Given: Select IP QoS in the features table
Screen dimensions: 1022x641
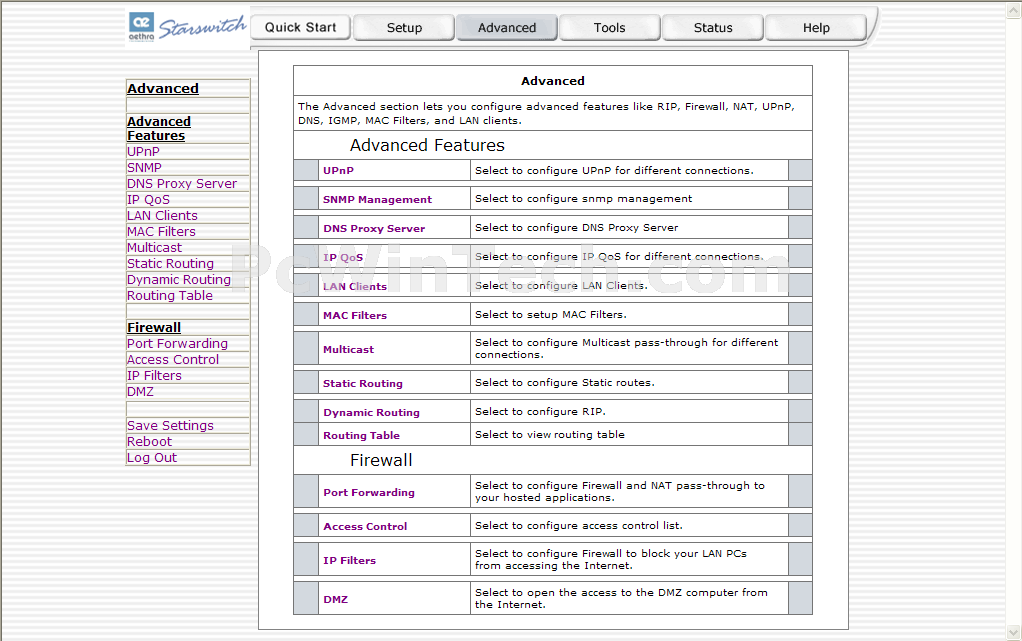Looking at the screenshot, I should pos(343,258).
